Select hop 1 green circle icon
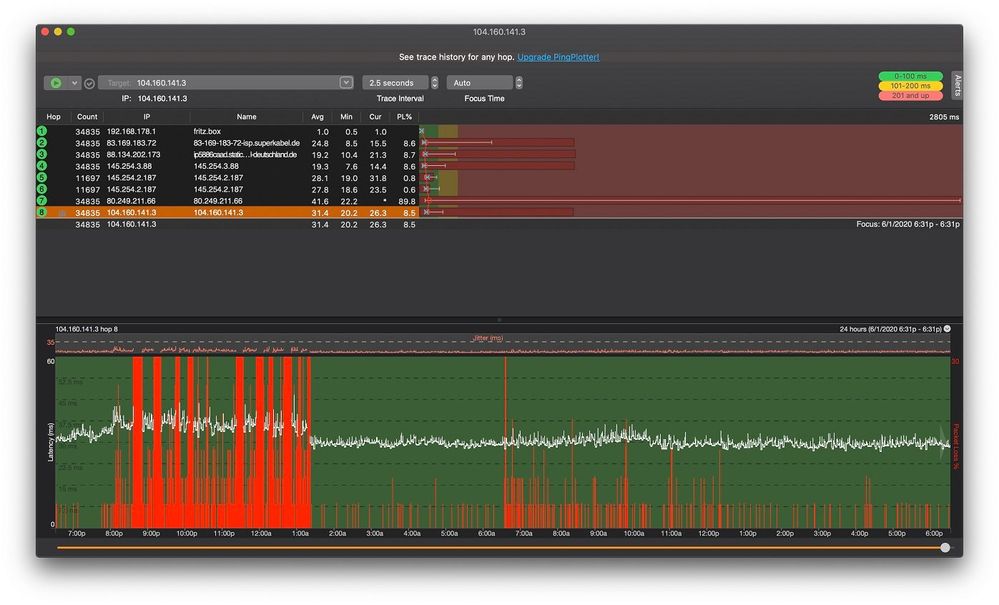999x605 pixels. tap(42, 131)
